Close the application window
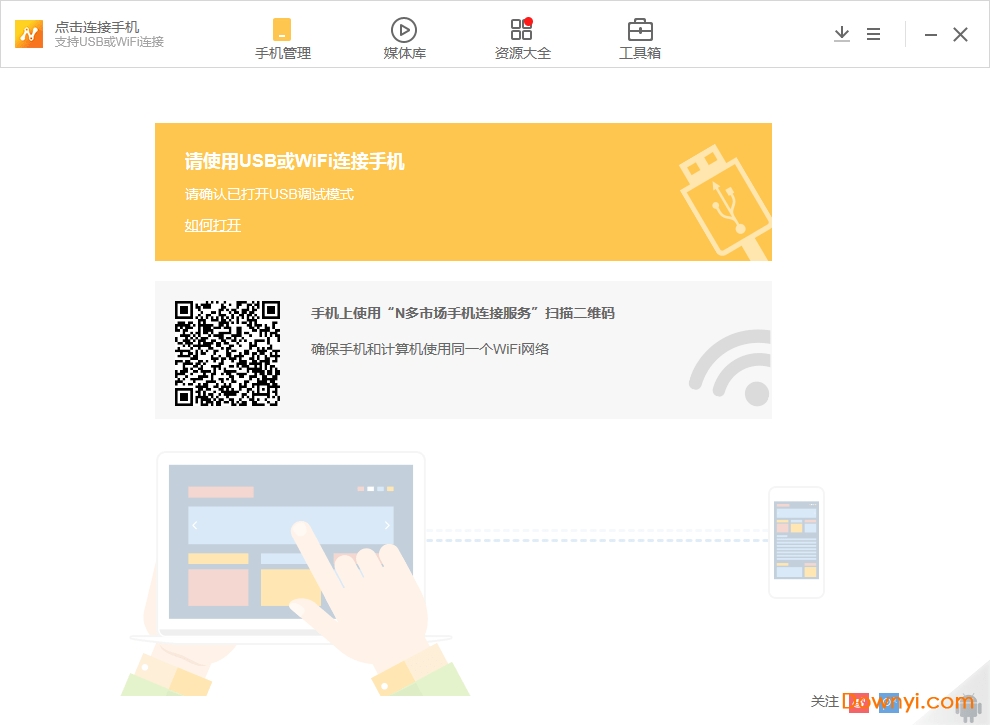This screenshot has width=990, height=725. [960, 35]
